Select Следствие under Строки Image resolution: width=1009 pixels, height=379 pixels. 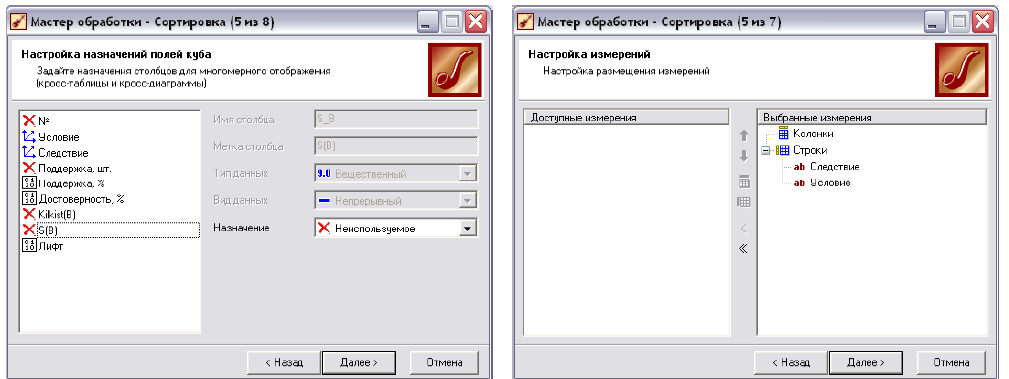(x=834, y=167)
